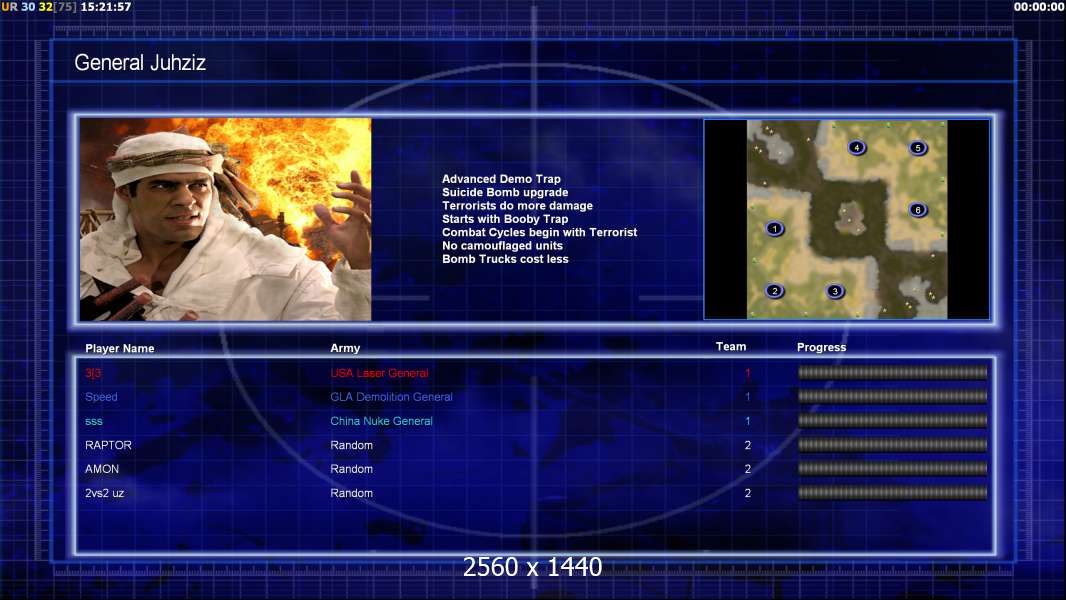Viewport: 1066px width, 600px height.
Task: Click 'Army' column header
Action: click(x=345, y=348)
